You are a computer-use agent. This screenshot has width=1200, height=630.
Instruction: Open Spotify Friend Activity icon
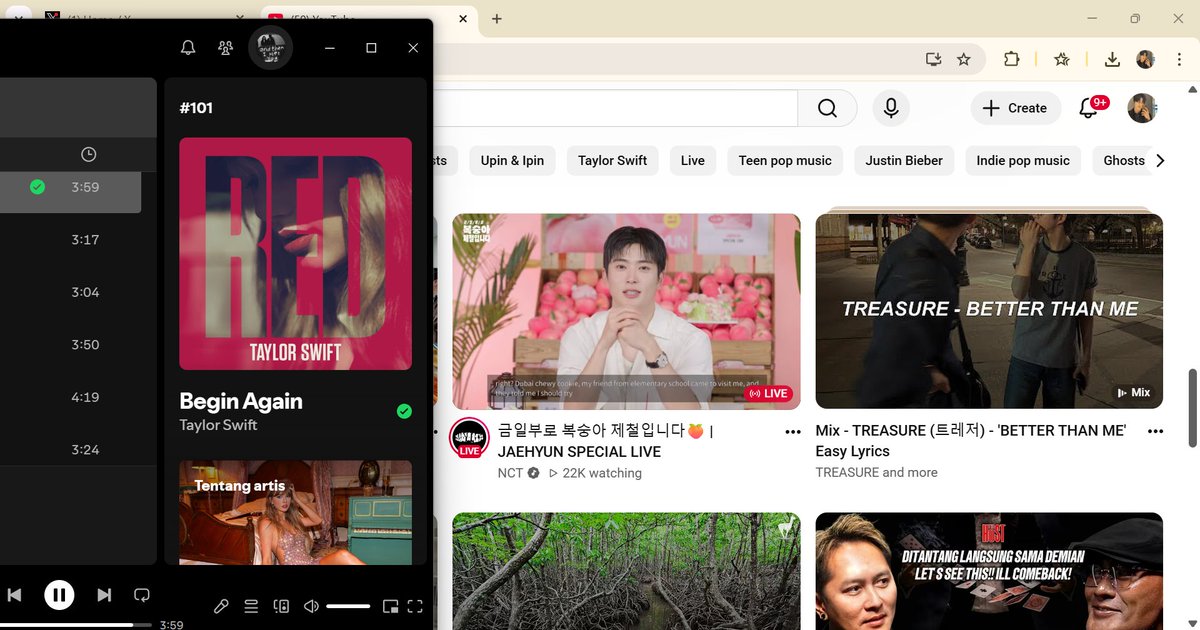click(226, 48)
